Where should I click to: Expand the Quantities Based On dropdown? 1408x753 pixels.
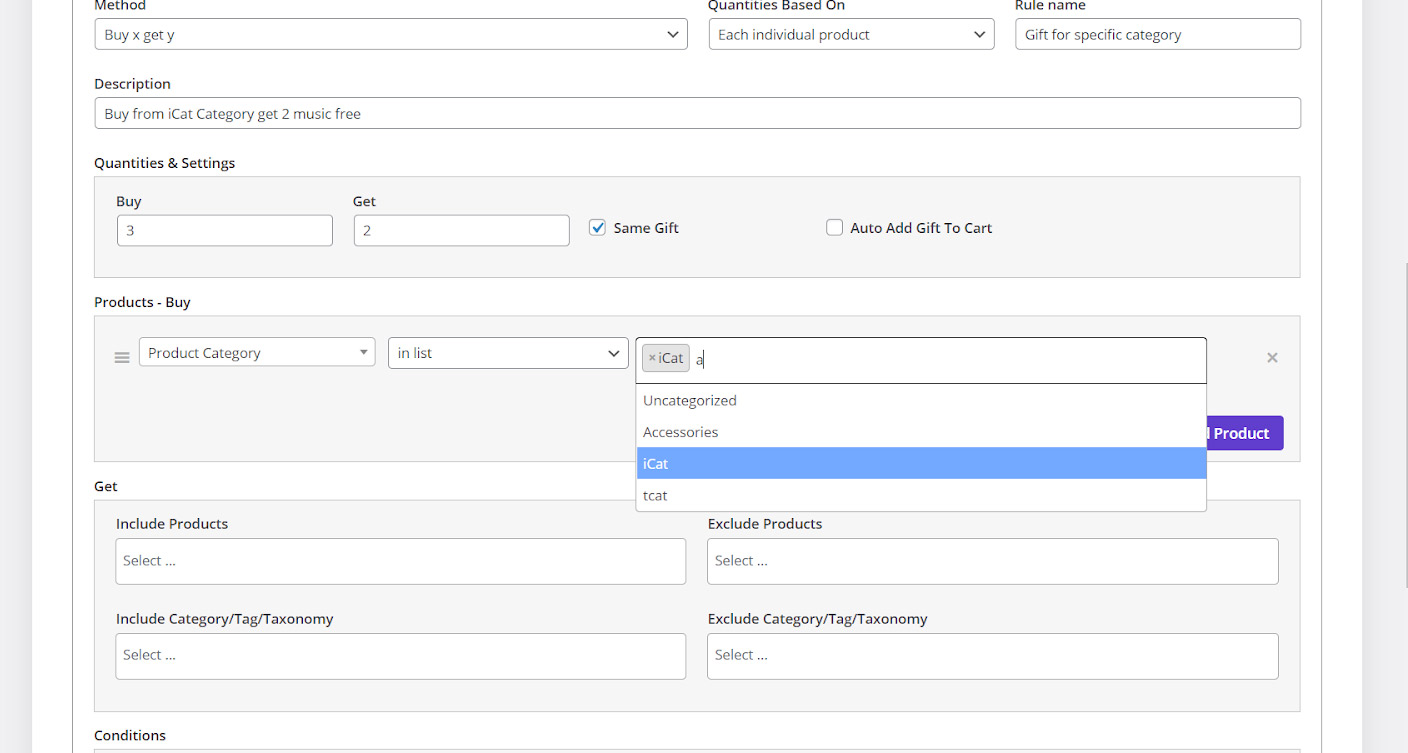pos(851,35)
